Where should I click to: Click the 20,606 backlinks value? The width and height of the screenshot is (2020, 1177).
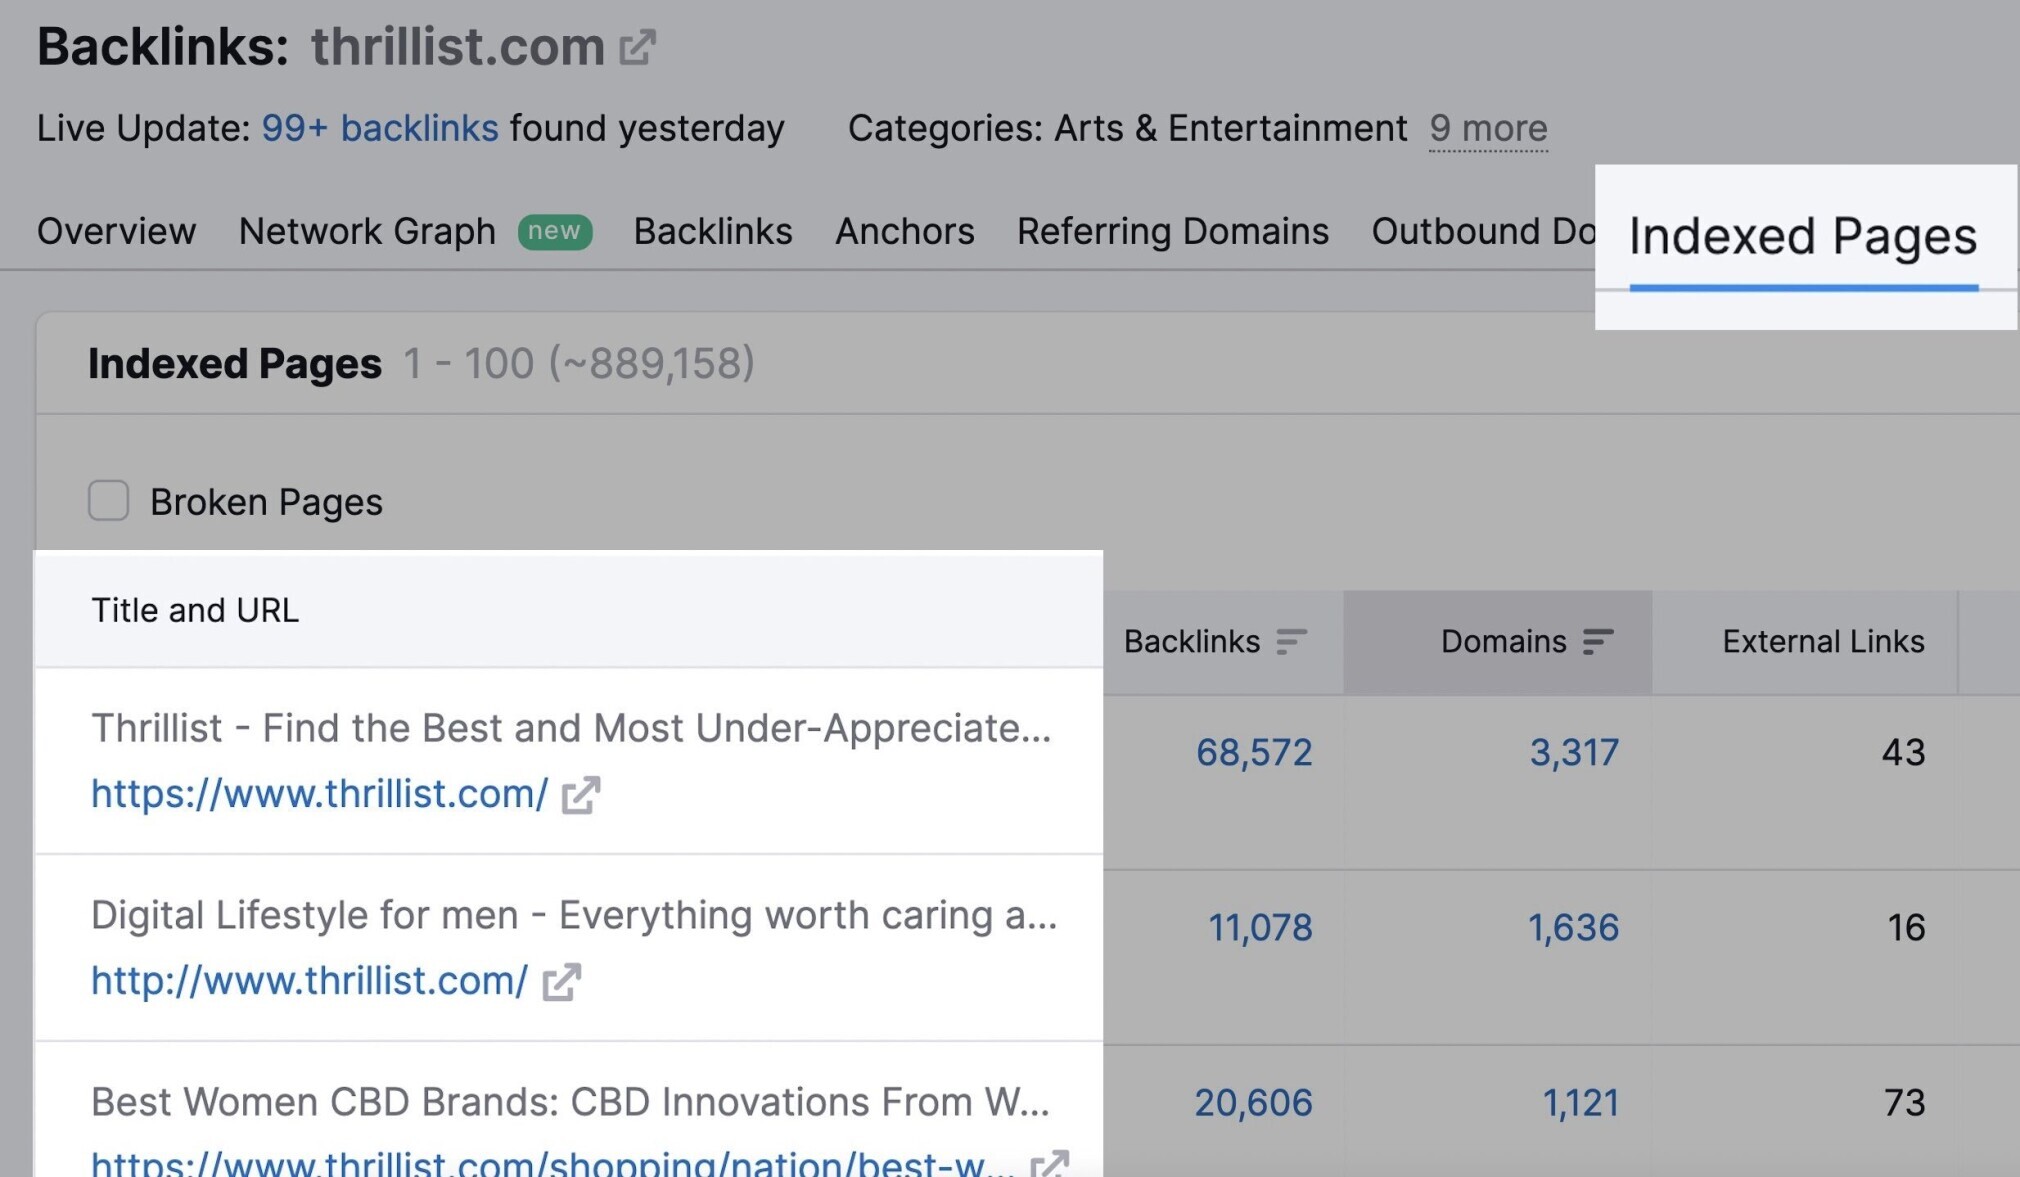coord(1253,1102)
